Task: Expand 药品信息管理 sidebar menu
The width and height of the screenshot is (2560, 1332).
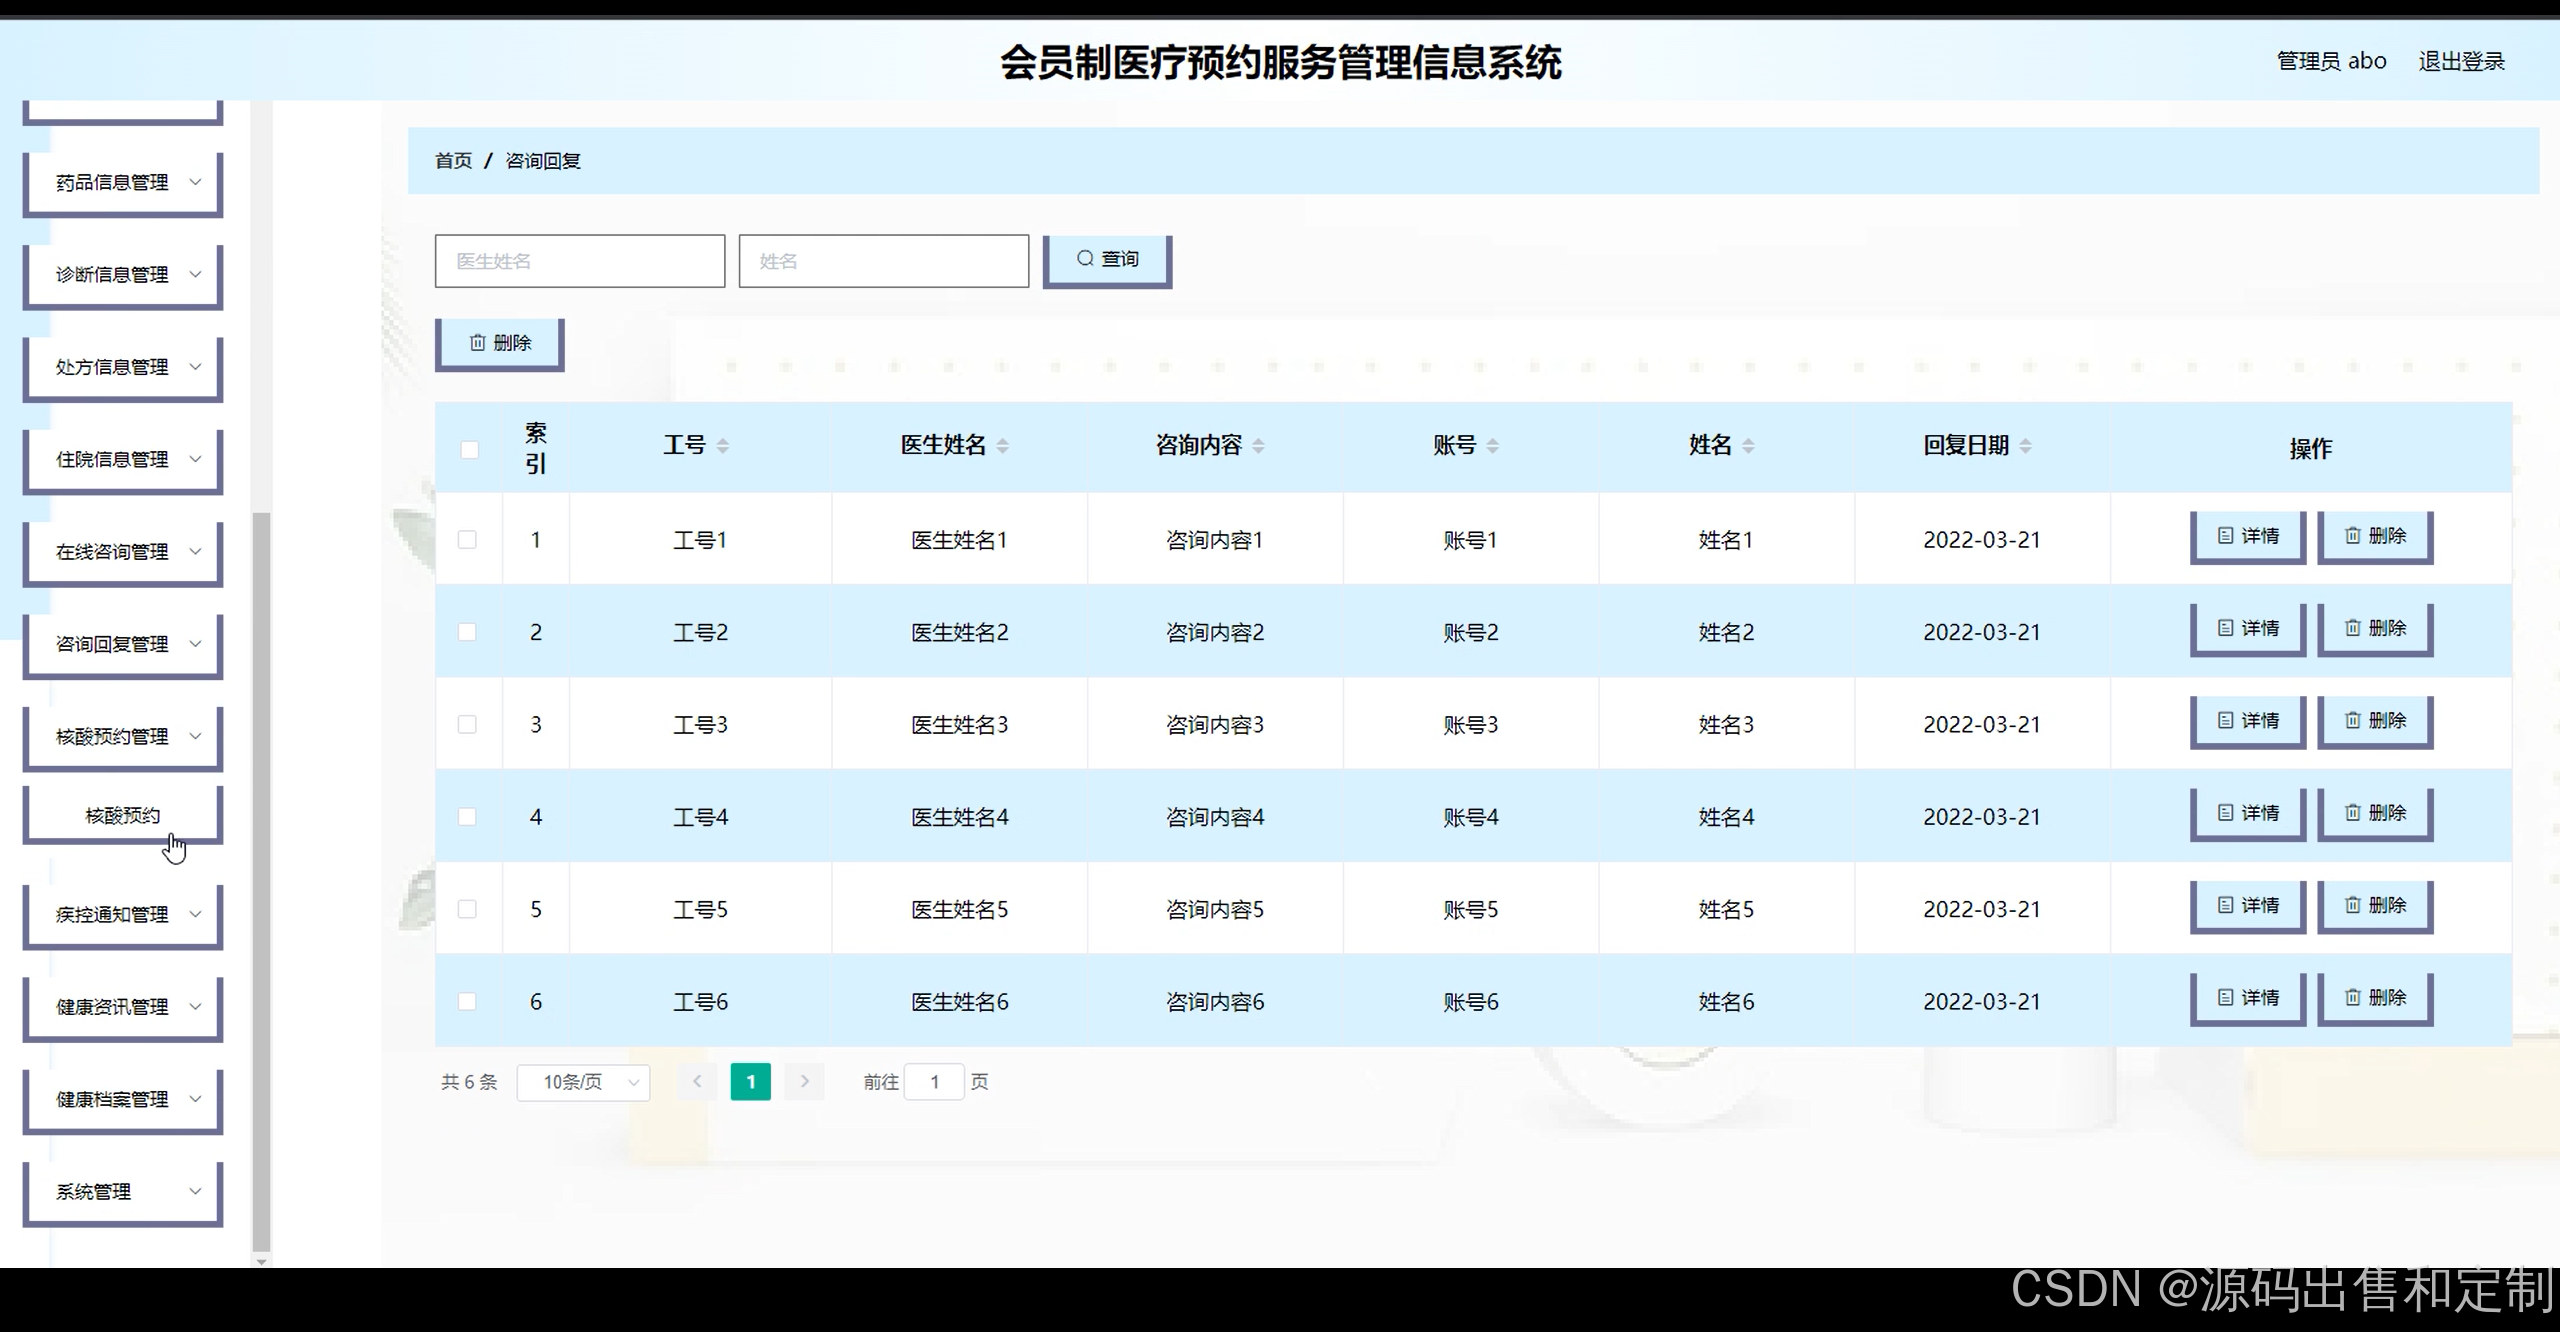Action: click(123, 182)
